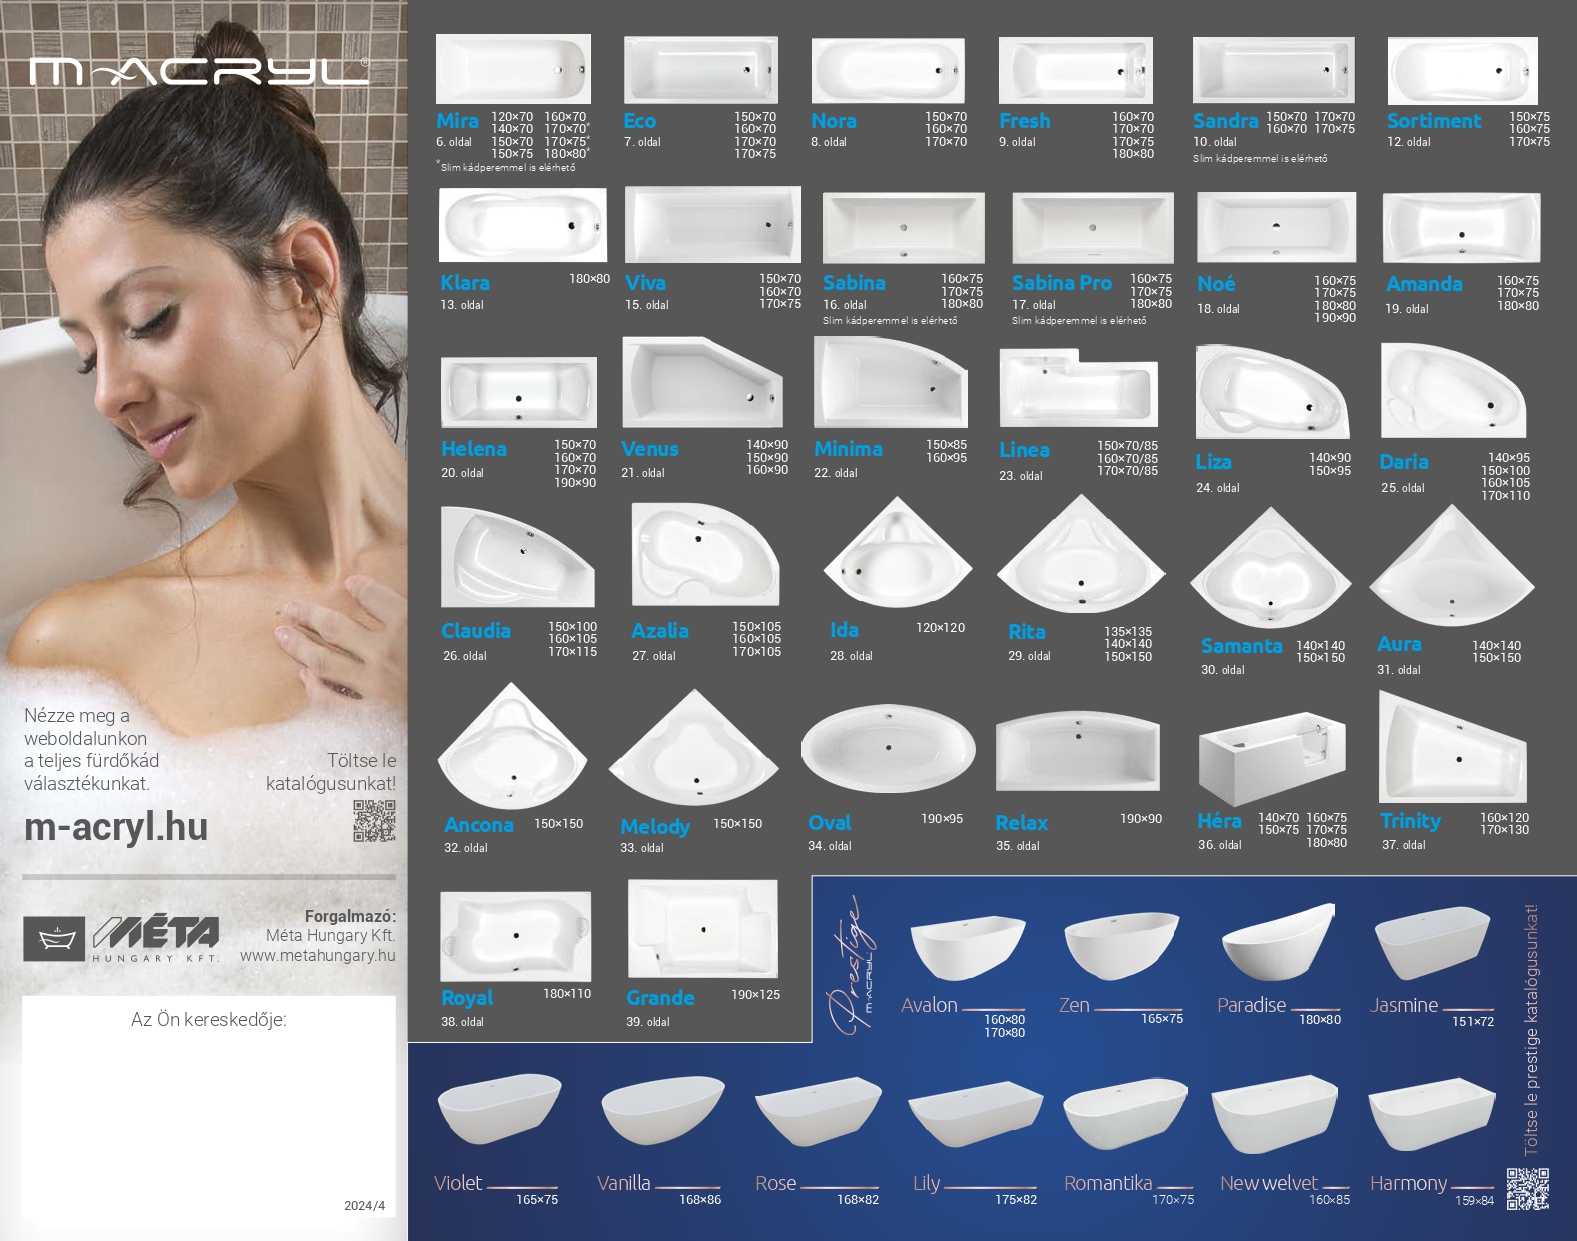This screenshot has height=1241, width=1577.
Task: Click the Jasmine freestanding tub picture
Action: pyautogui.click(x=1434, y=945)
